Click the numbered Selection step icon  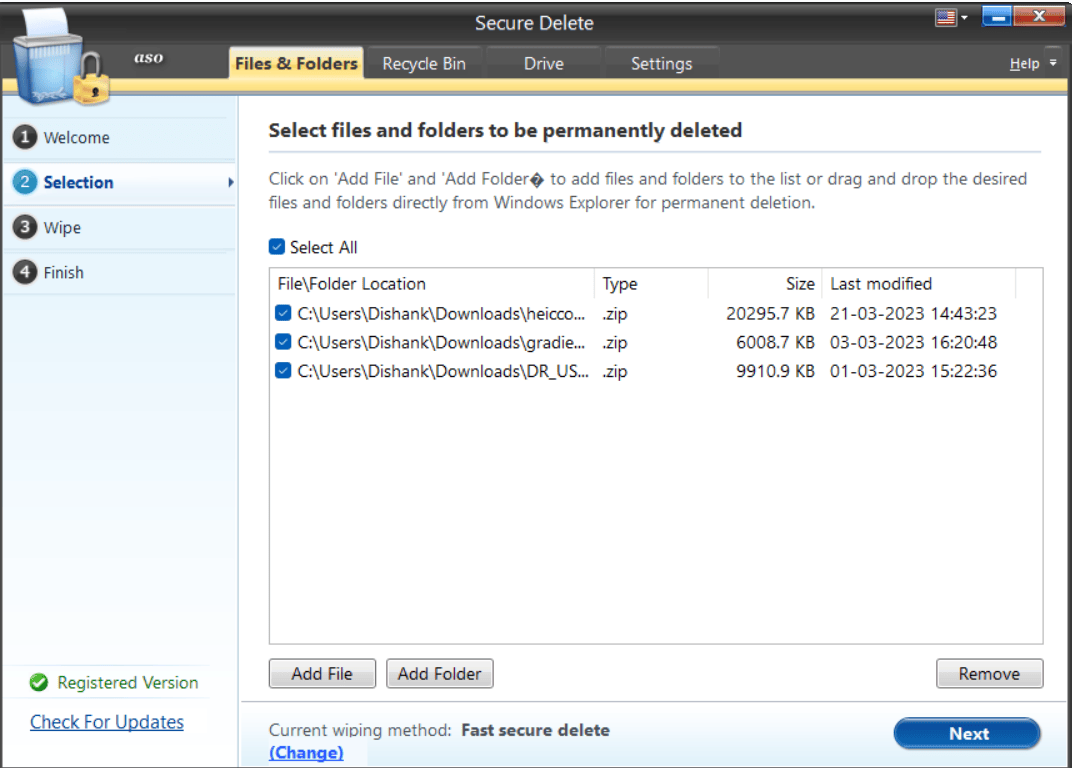tap(24, 182)
